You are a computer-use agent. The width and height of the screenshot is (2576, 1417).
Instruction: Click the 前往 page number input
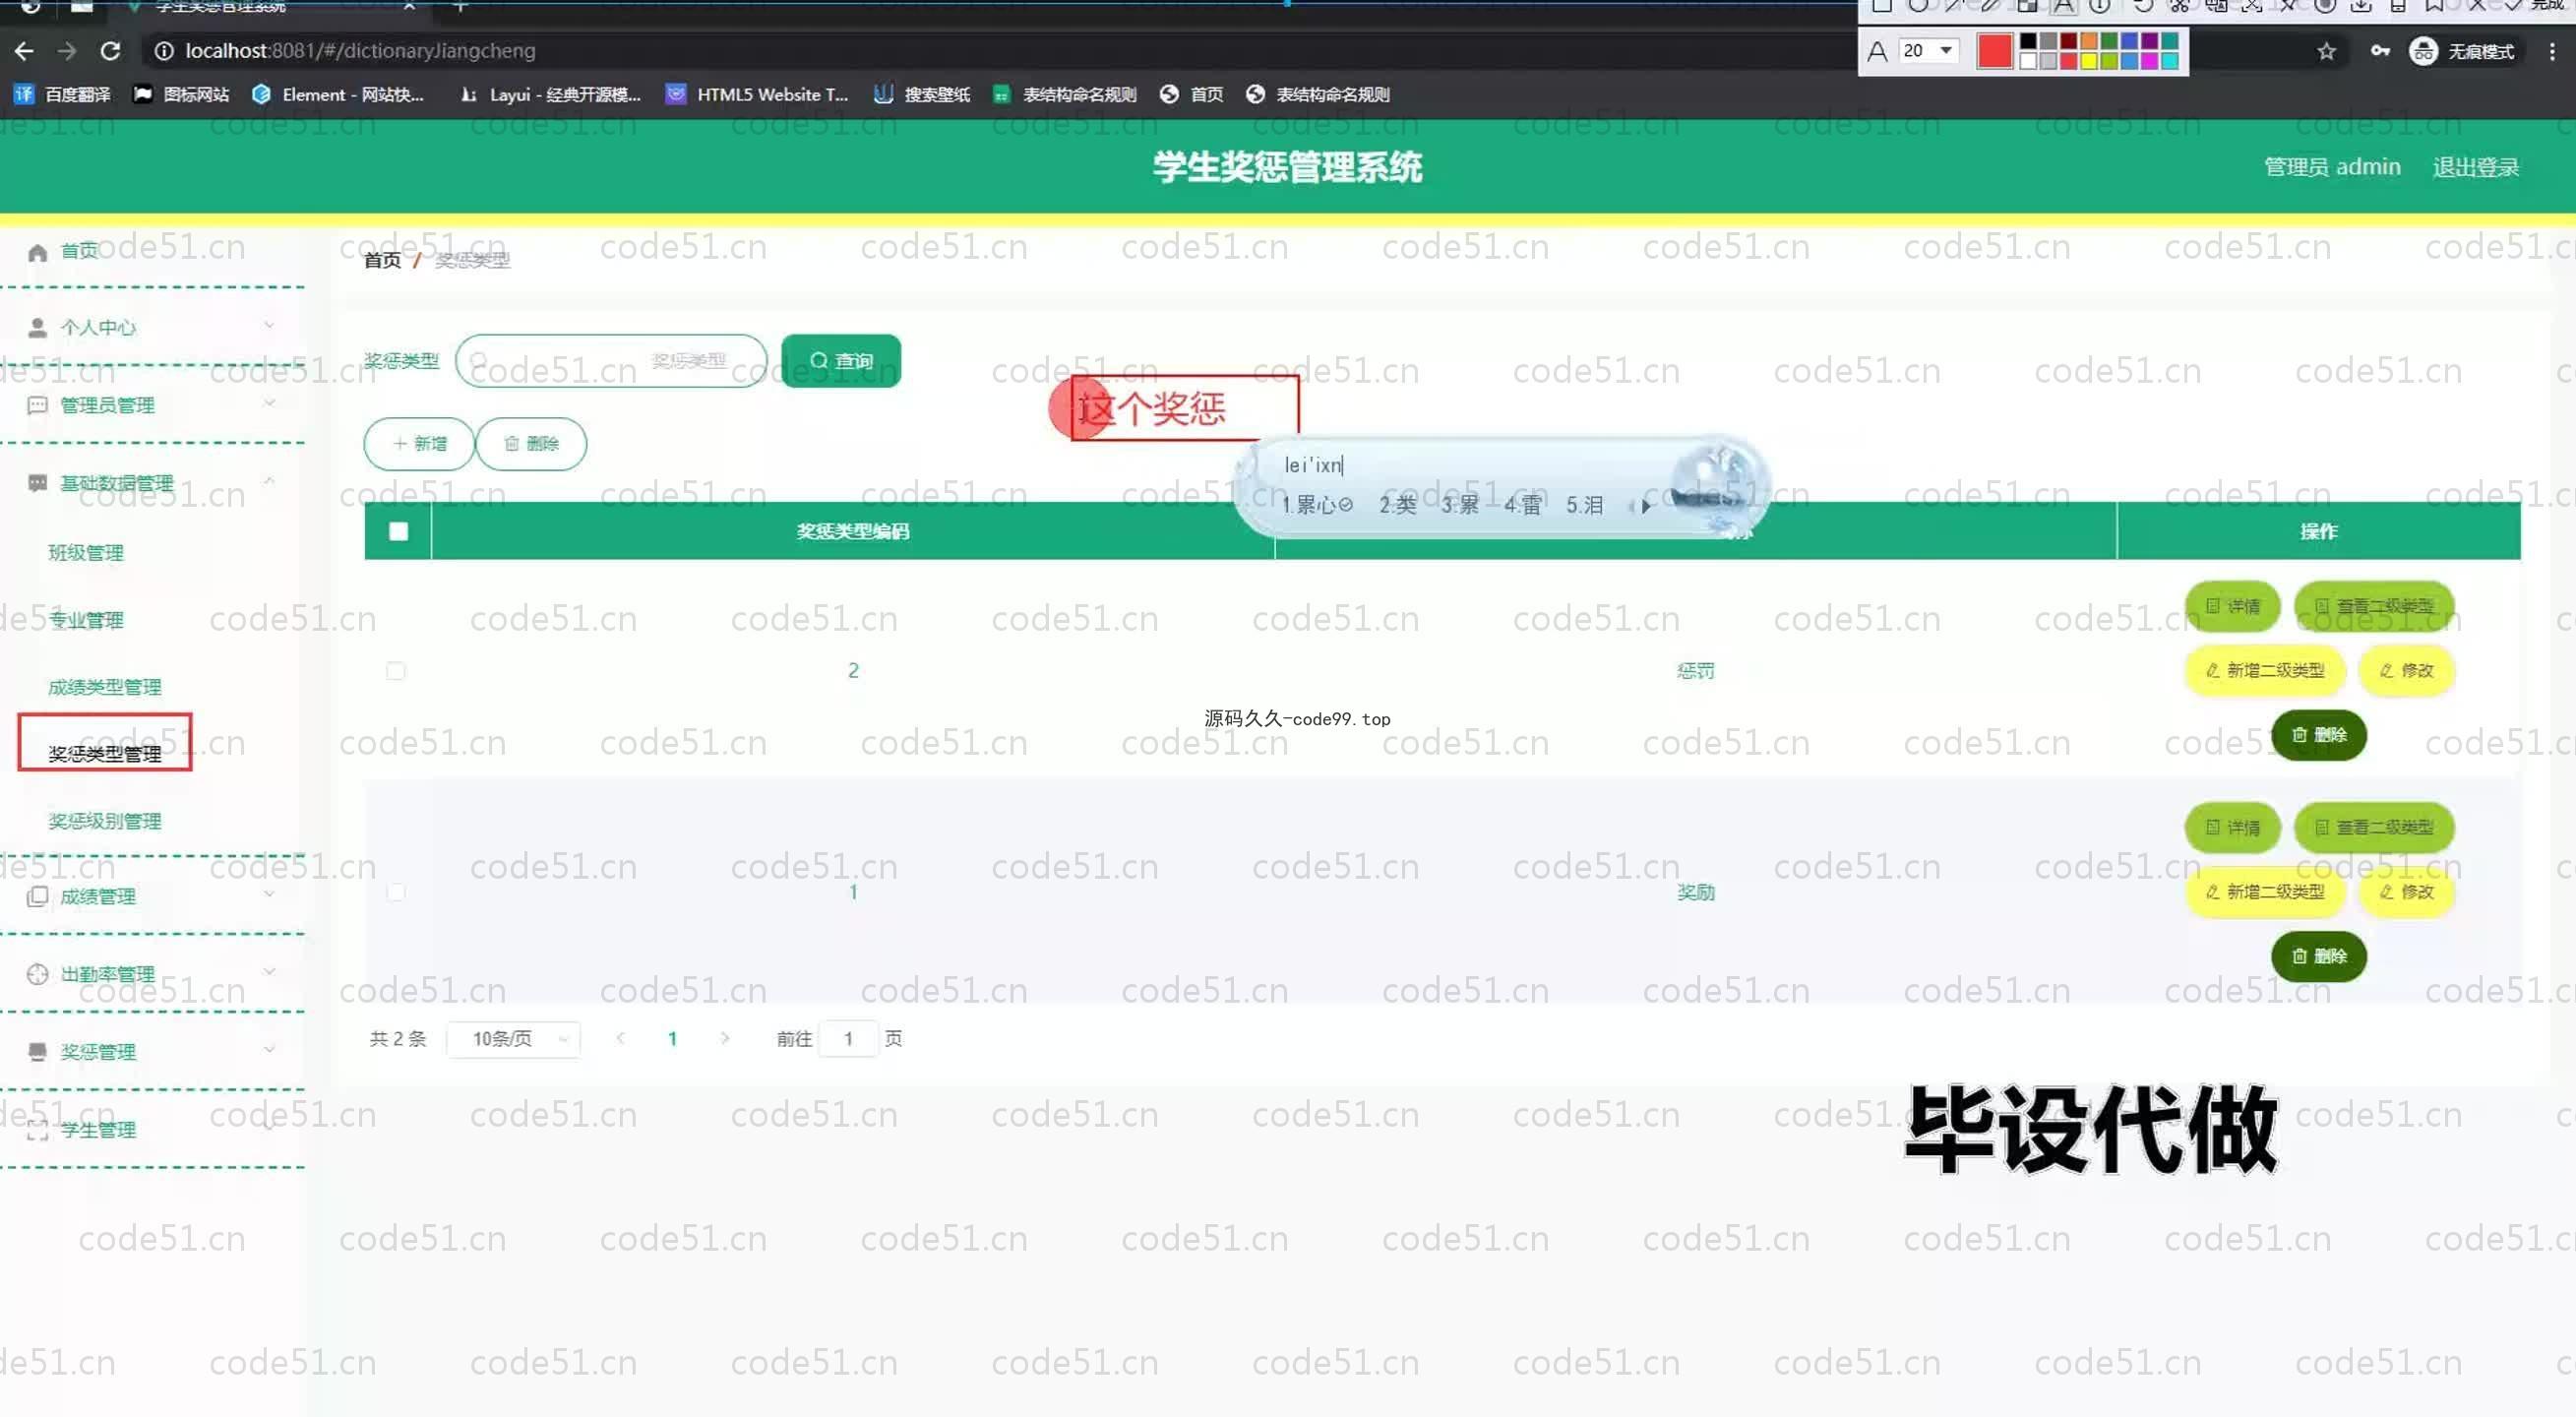848,1039
